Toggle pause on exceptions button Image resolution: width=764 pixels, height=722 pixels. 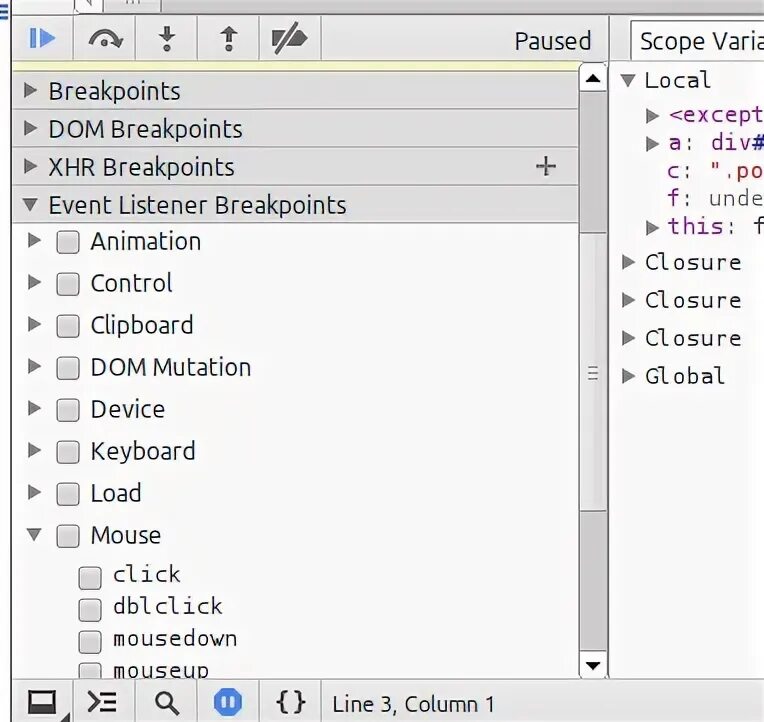click(x=228, y=703)
